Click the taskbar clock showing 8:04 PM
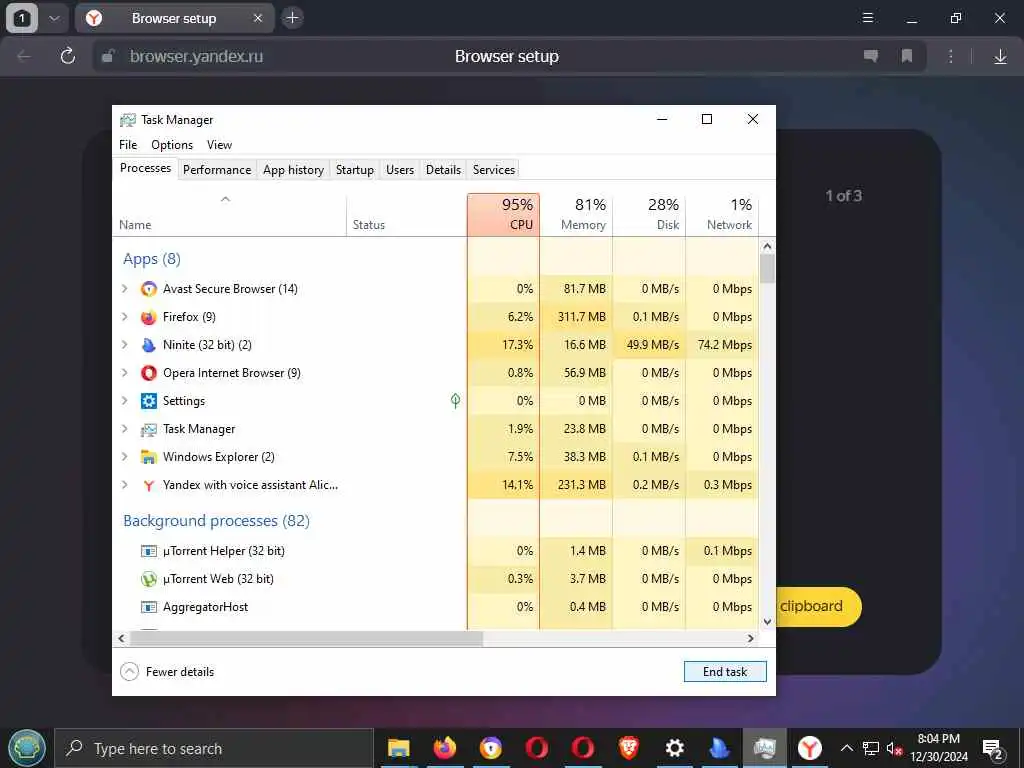This screenshot has height=768, width=1024. (938, 748)
